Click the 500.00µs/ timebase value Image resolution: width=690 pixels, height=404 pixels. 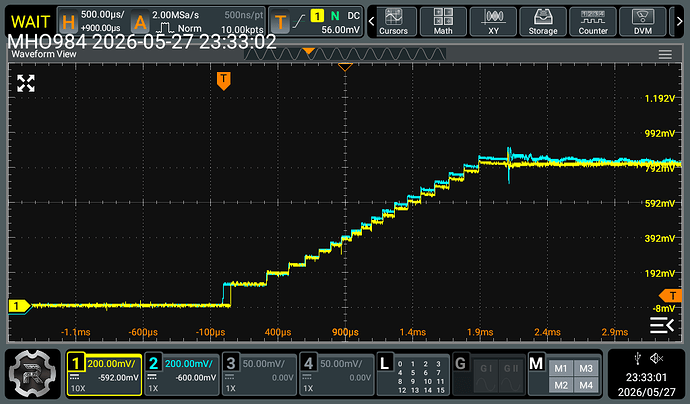point(102,15)
